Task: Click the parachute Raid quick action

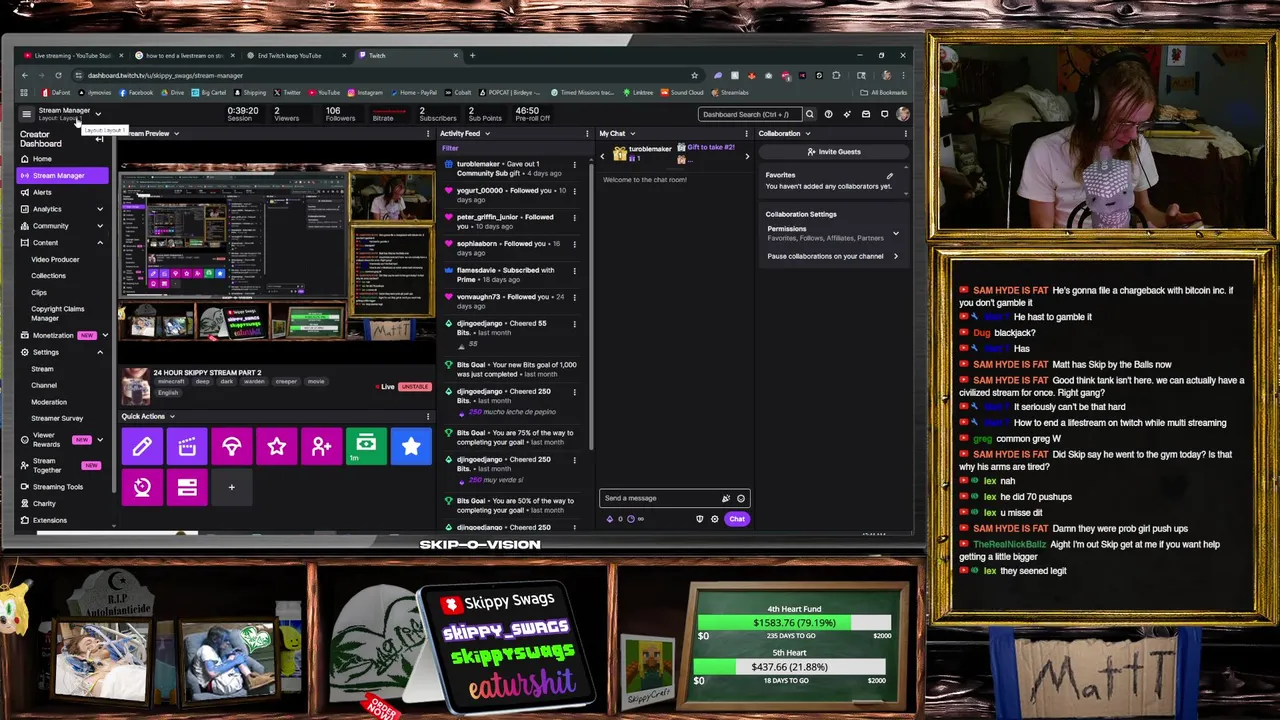Action: tap(232, 447)
